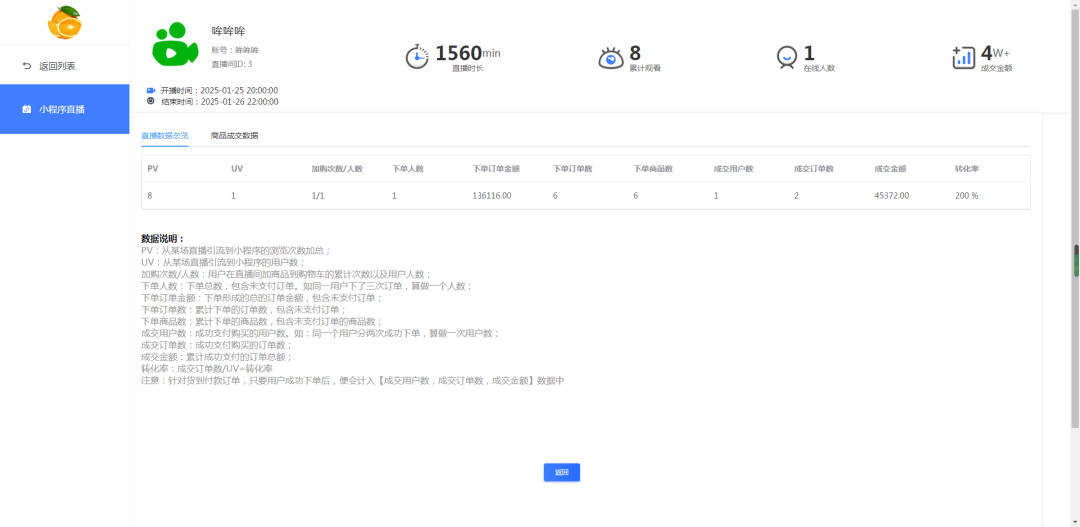Image resolution: width=1080 pixels, height=527 pixels.
Task: Select 小程序直播 menu item
Action: pos(62,109)
